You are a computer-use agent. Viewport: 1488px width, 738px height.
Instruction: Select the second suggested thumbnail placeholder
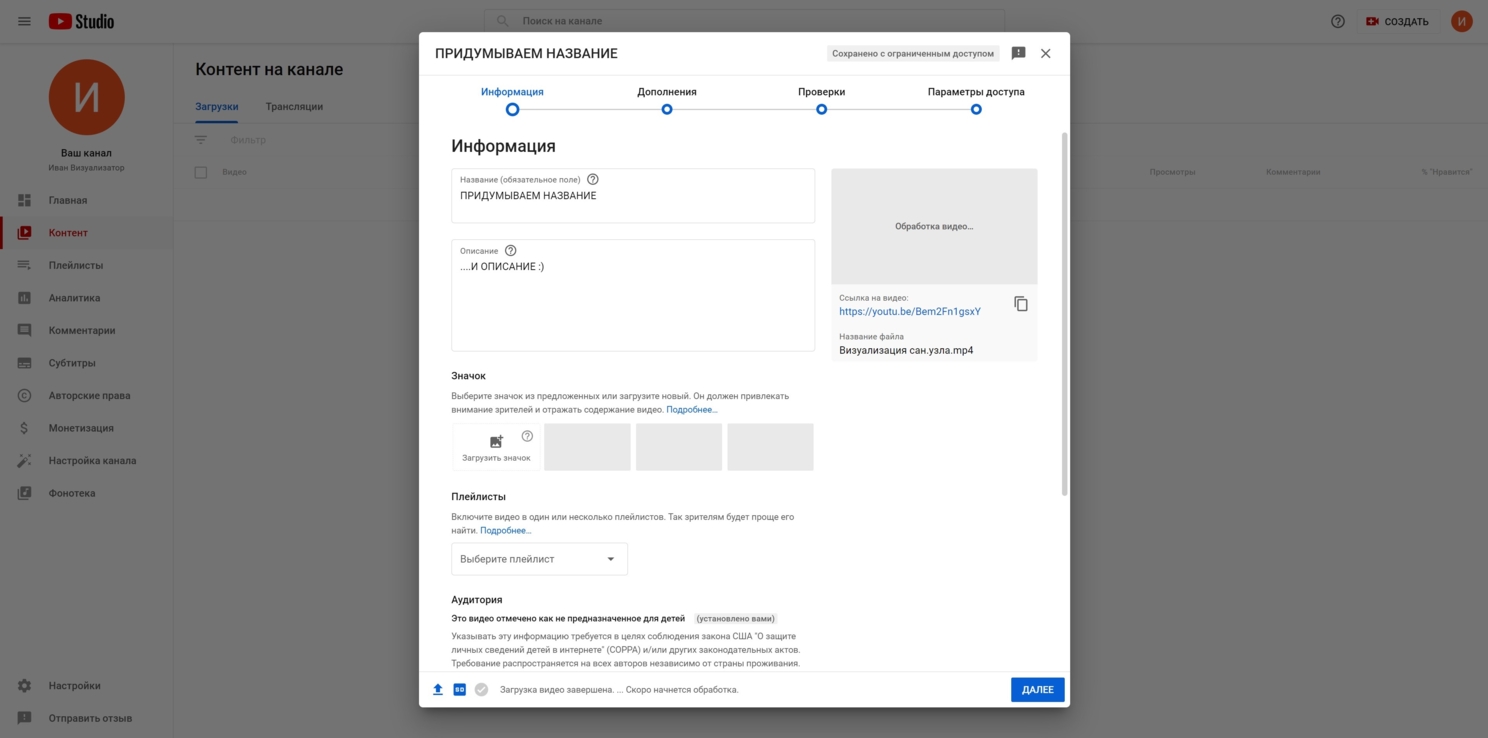(x=679, y=447)
